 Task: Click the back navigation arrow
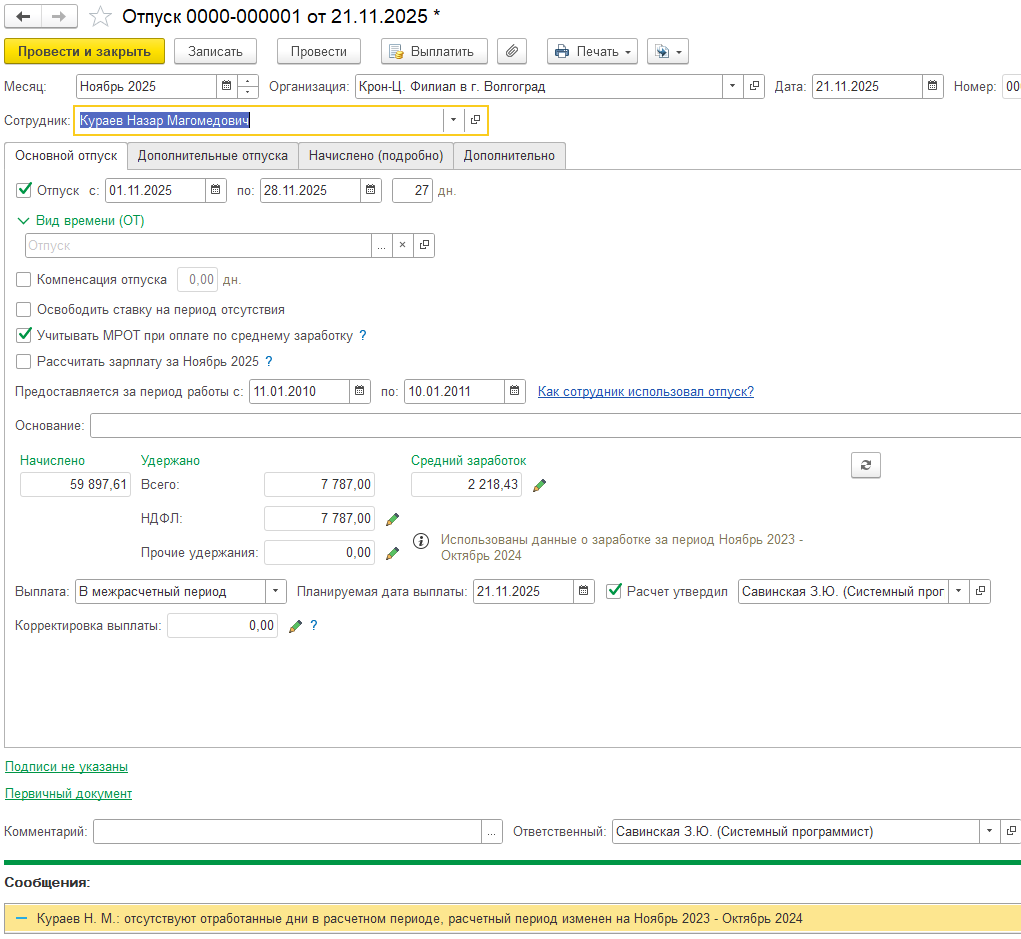[x=24, y=17]
